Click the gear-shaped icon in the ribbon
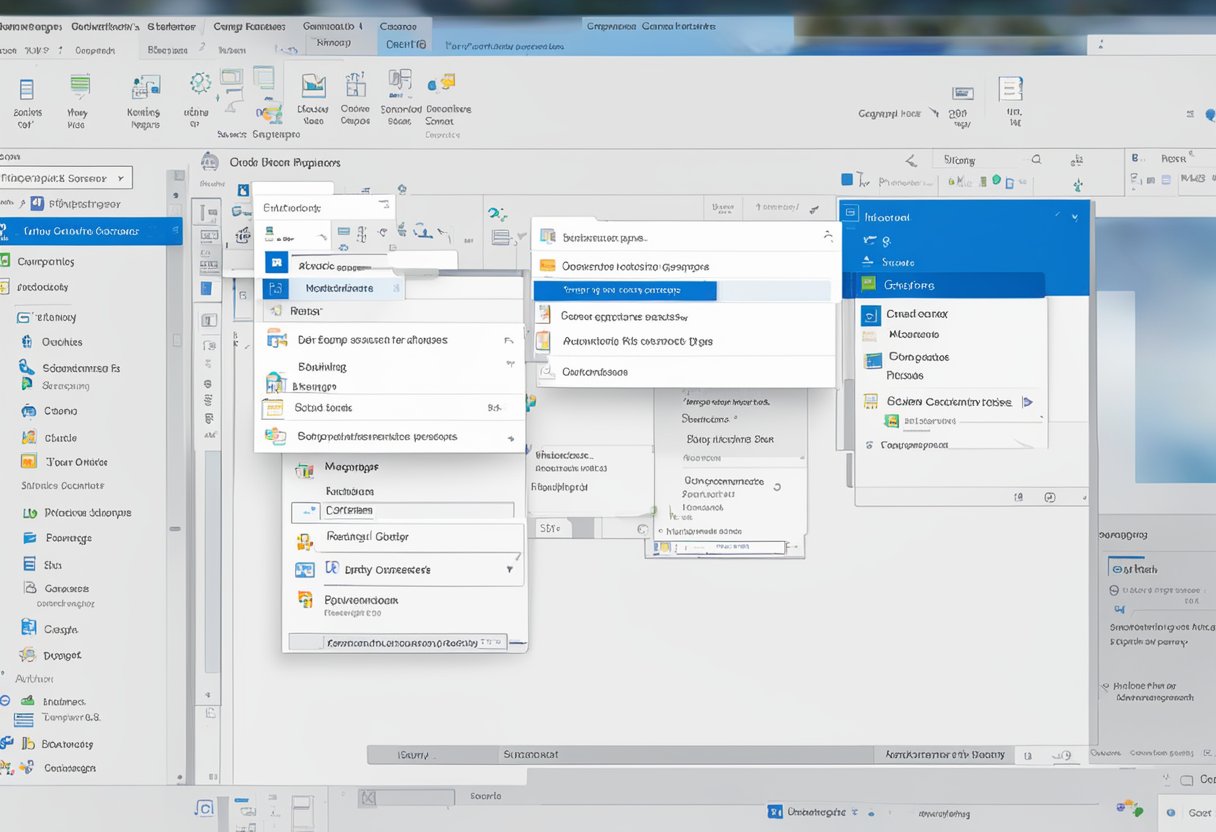This screenshot has width=1216, height=832. click(x=200, y=83)
